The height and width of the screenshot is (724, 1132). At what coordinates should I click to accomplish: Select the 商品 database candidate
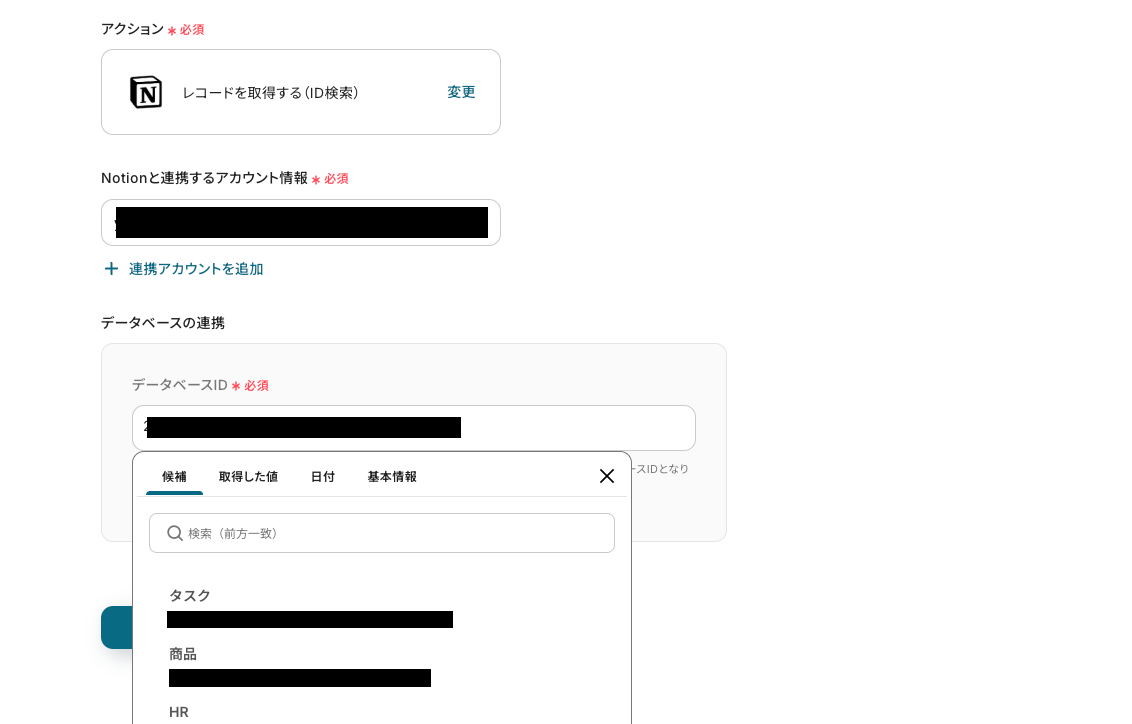coord(300,666)
